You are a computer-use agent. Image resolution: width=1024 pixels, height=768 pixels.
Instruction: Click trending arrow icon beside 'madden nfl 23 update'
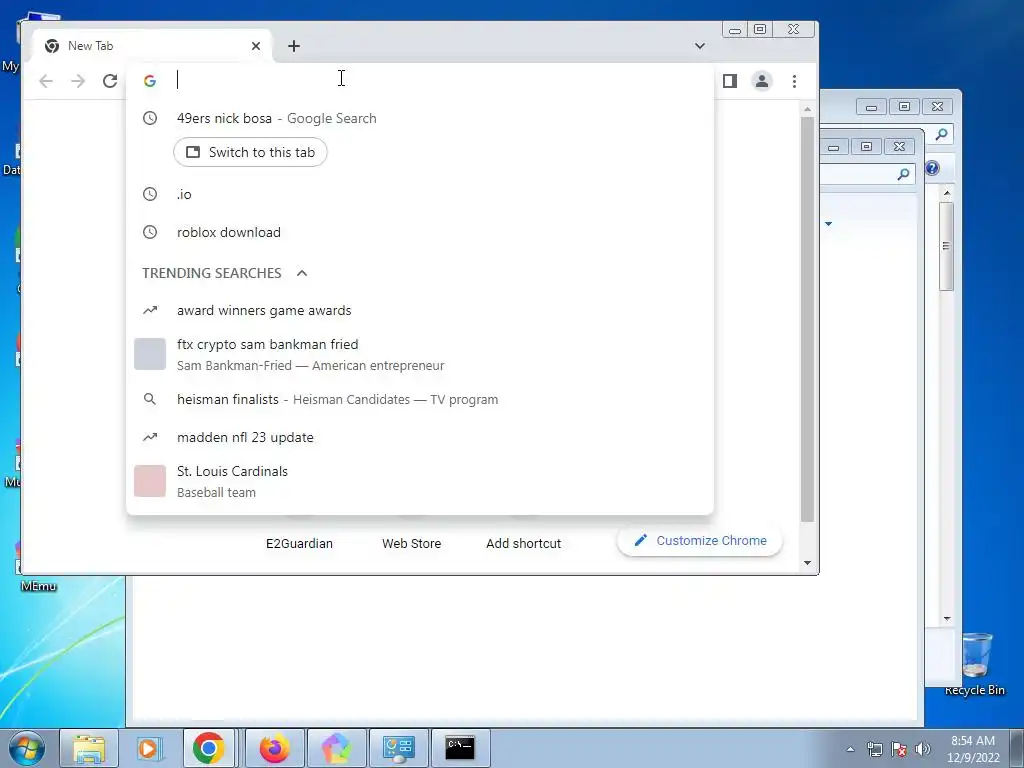click(x=150, y=437)
